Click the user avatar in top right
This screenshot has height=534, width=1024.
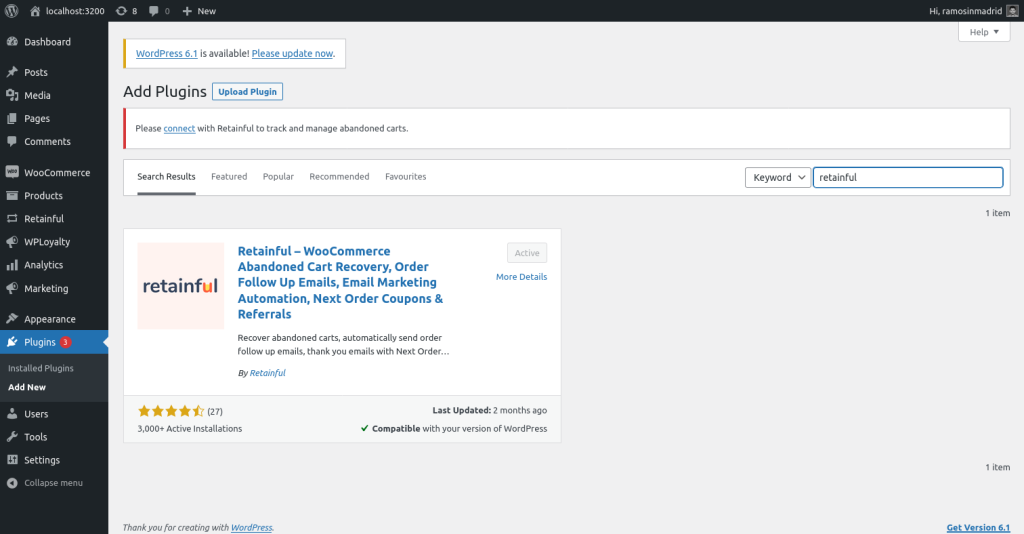(1012, 11)
